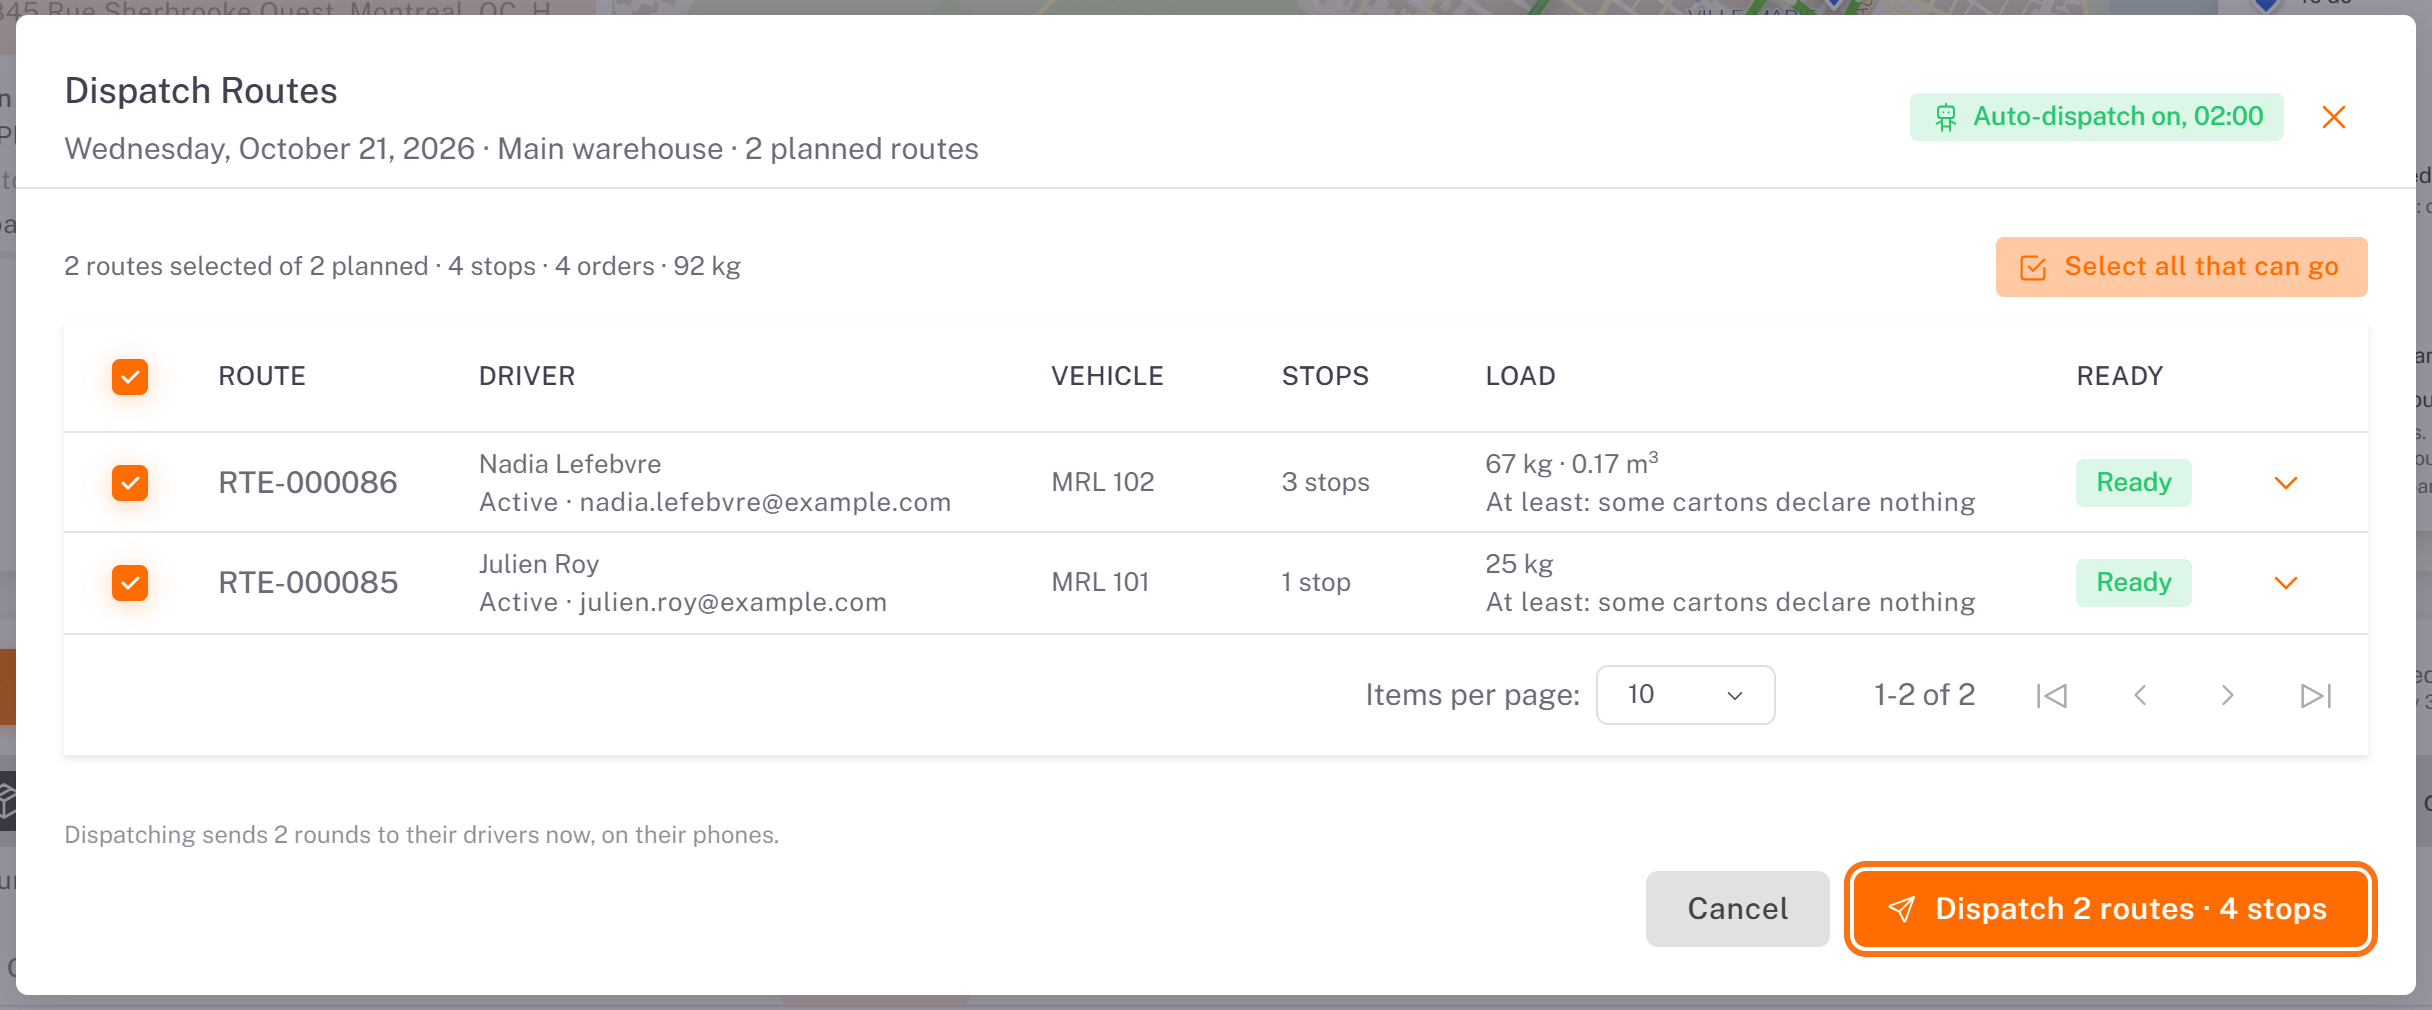Click the paper plane dispatch icon
This screenshot has width=2432, height=1010.
point(1901,909)
